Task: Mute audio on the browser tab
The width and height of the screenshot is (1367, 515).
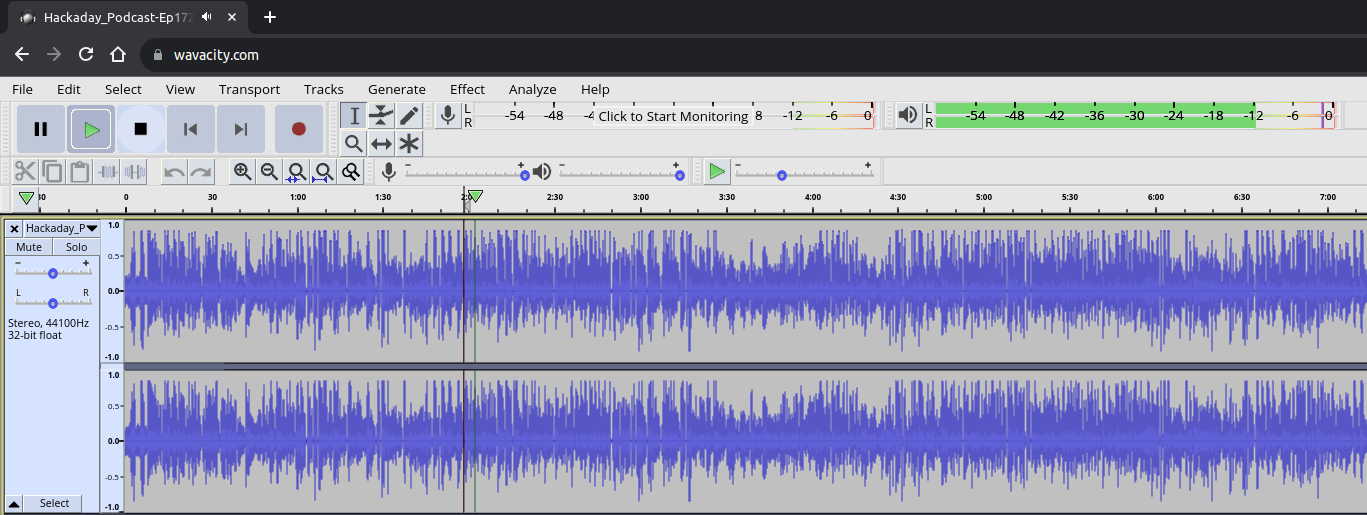Action: click(206, 17)
